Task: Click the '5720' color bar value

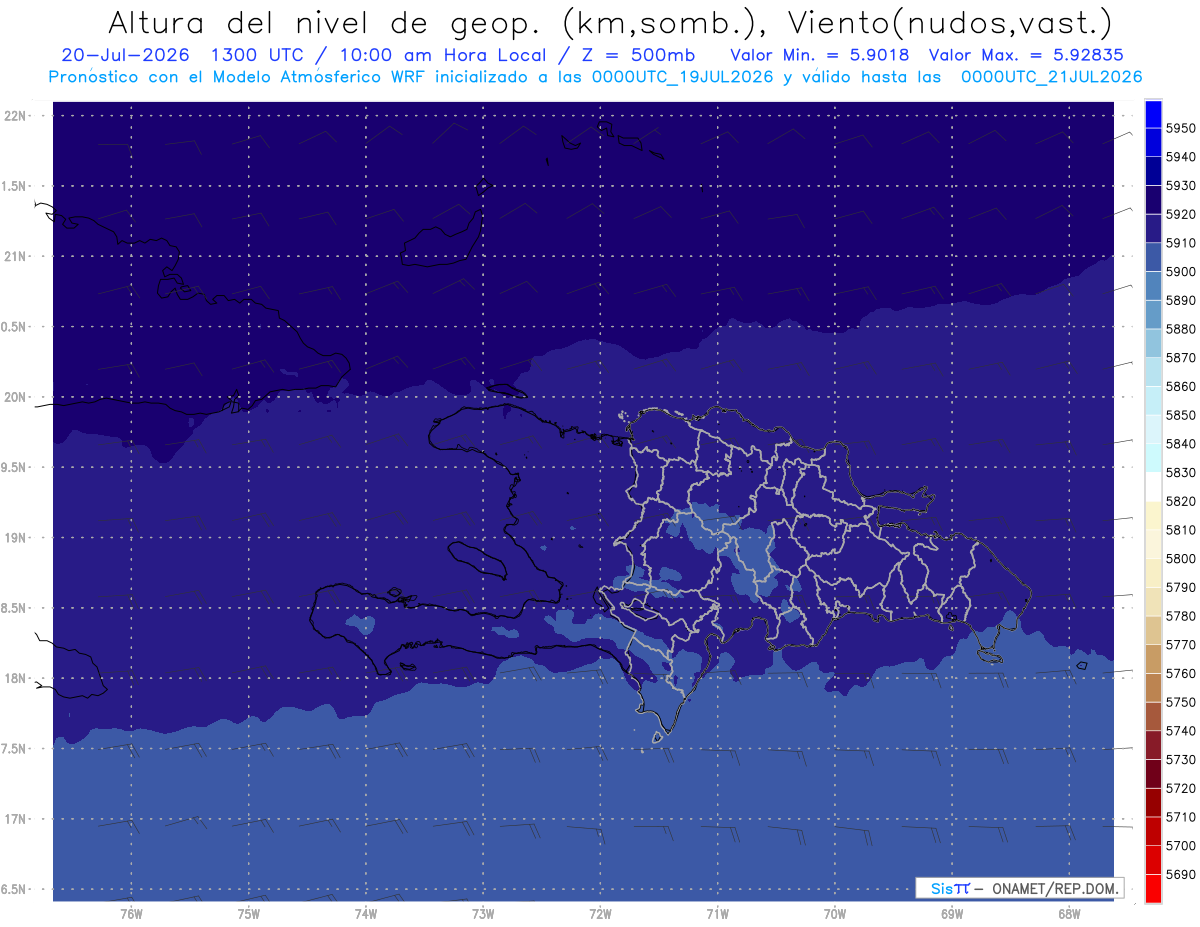Action: coord(1182,788)
